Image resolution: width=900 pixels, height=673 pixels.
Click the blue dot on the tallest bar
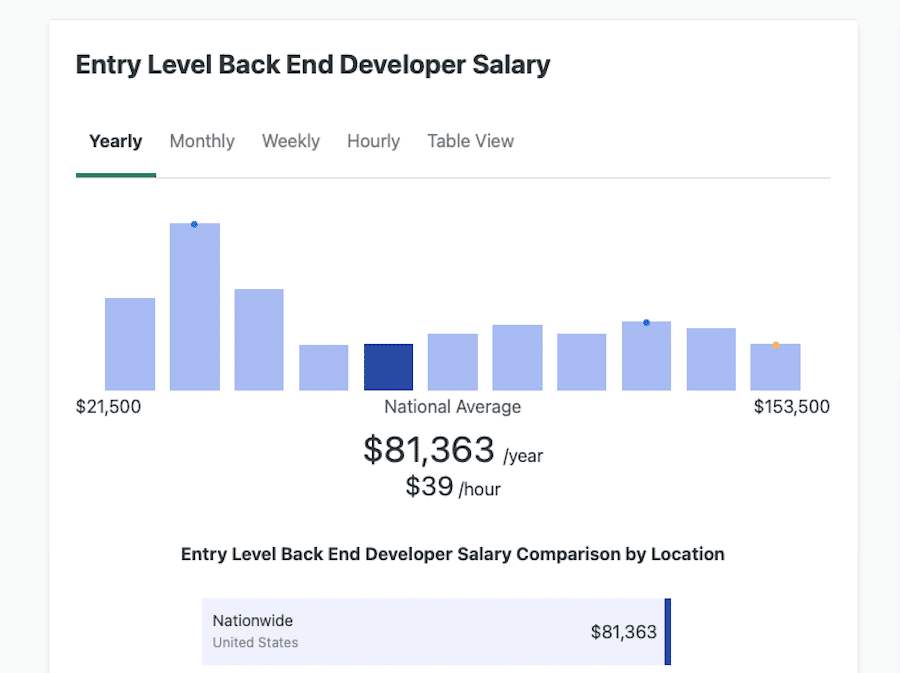(194, 224)
